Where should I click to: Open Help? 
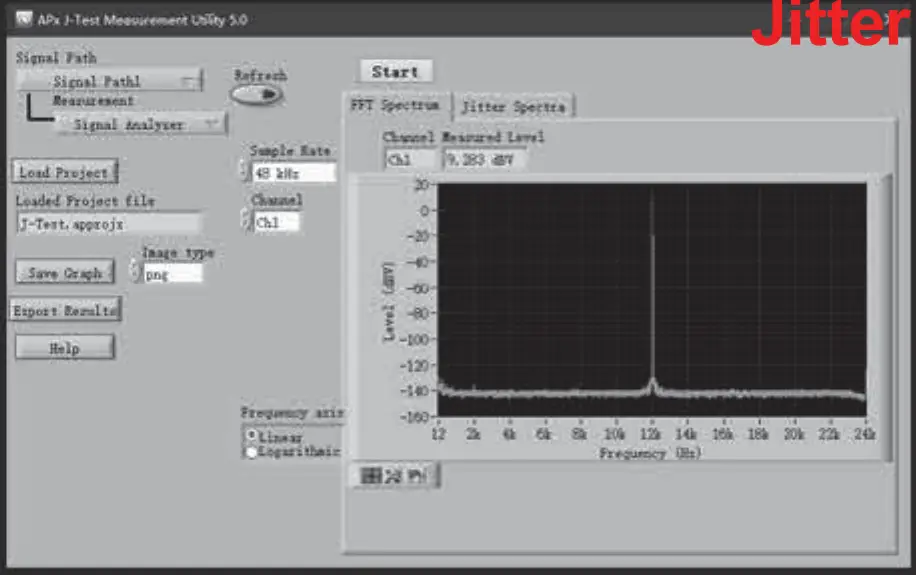(x=65, y=348)
